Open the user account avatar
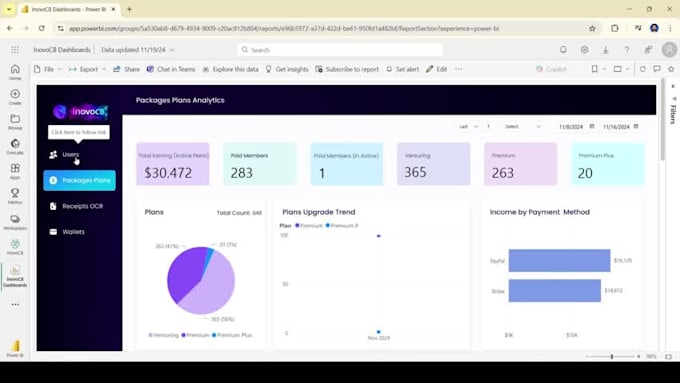 point(669,49)
